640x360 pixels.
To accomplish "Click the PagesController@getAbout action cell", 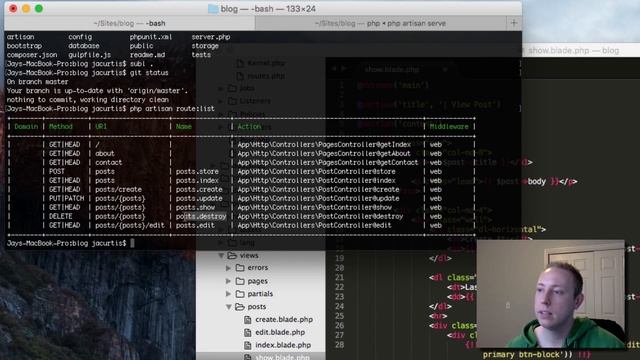I will [x=324, y=153].
